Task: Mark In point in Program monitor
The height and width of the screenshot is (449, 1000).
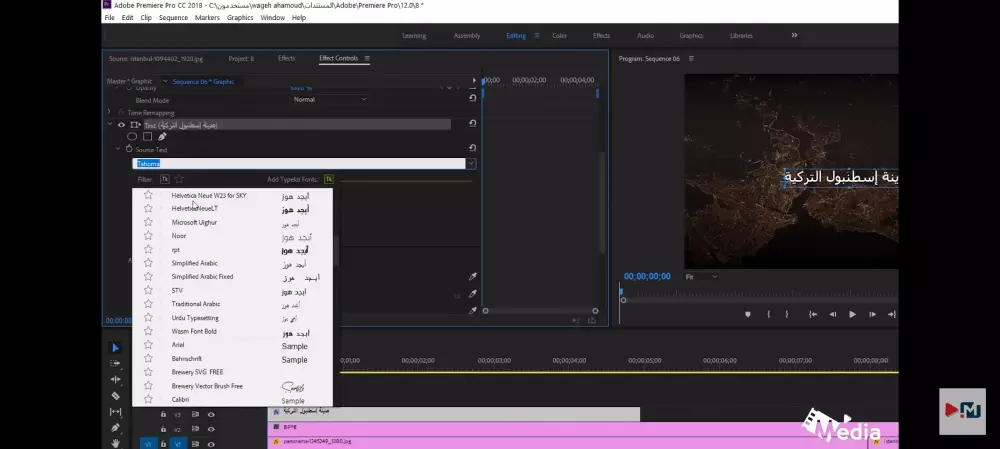Action: [x=768, y=314]
